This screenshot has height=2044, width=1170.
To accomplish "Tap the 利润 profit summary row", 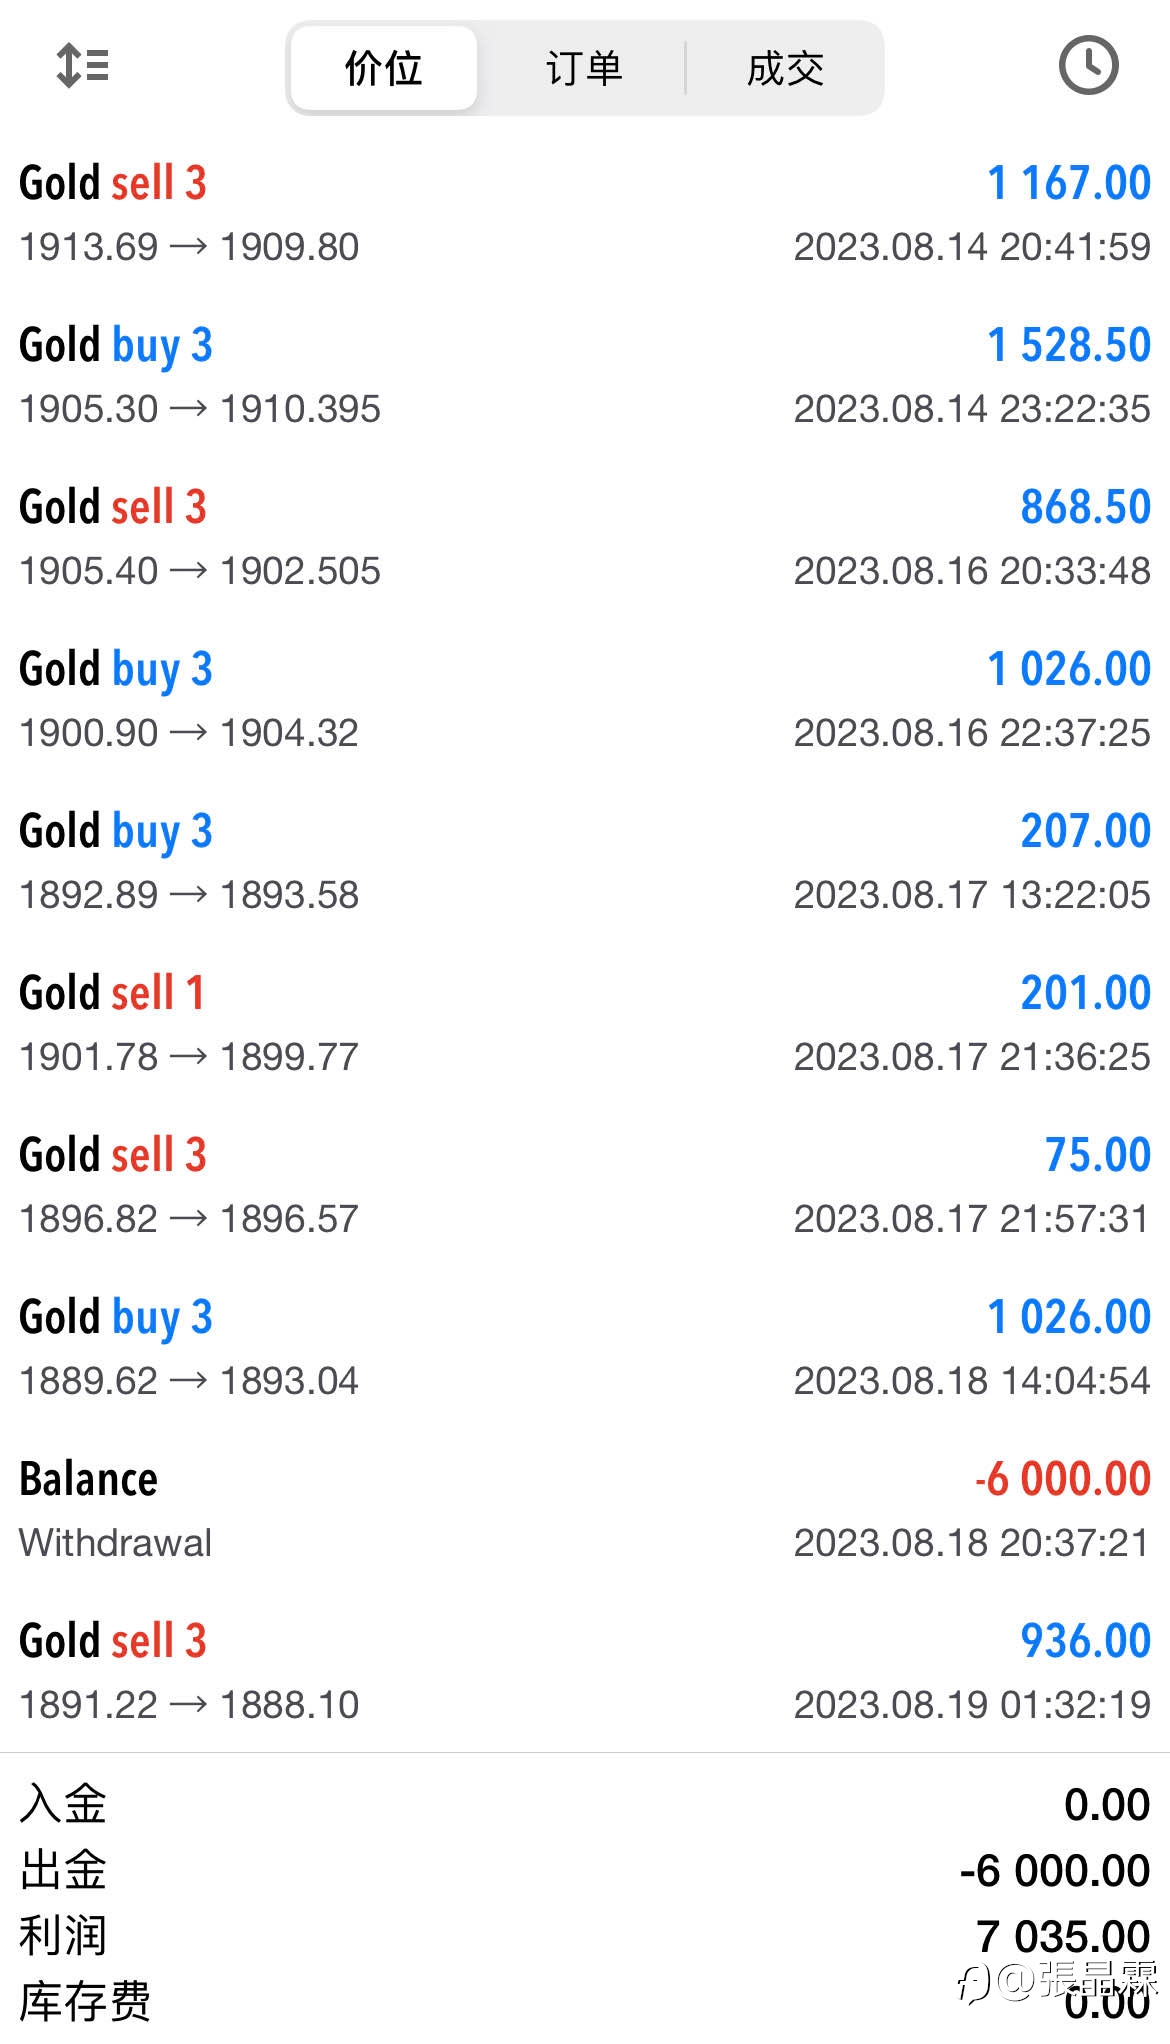I will (585, 1936).
